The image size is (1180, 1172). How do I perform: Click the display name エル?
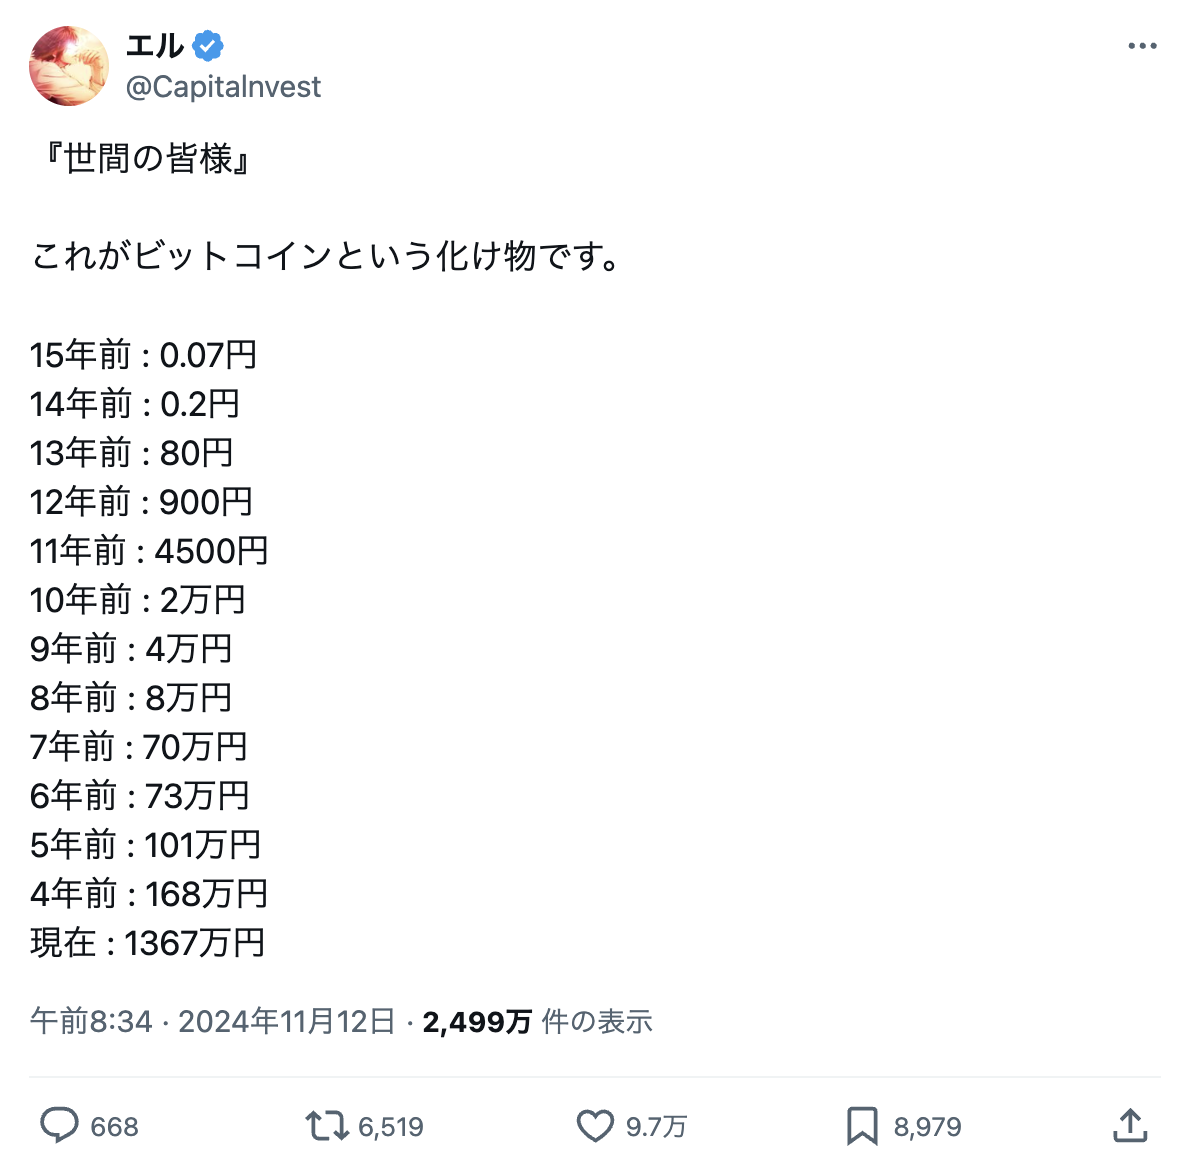click(151, 45)
